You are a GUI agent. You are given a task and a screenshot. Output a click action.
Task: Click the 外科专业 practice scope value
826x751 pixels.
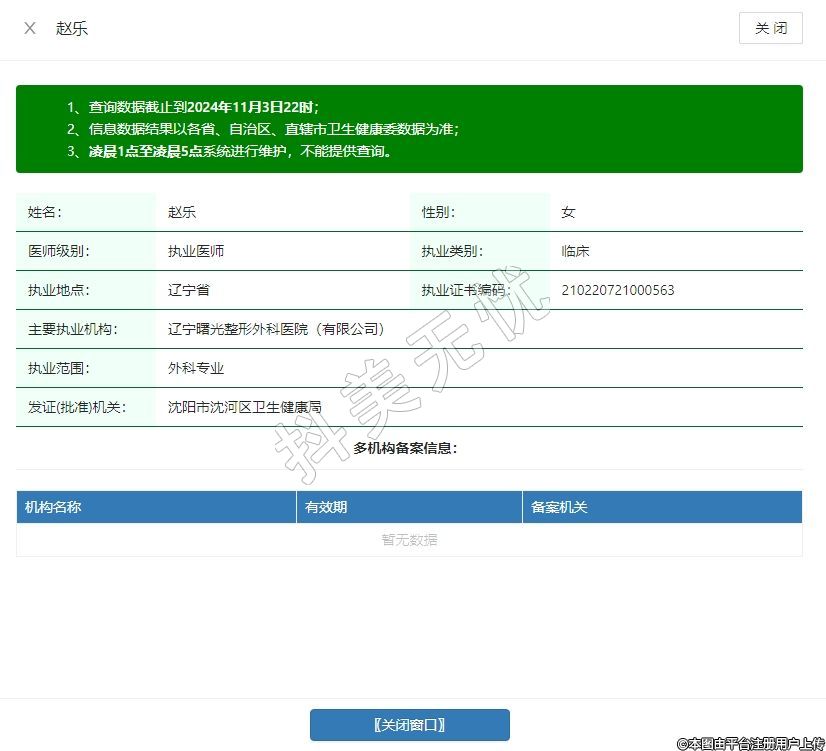click(x=196, y=368)
